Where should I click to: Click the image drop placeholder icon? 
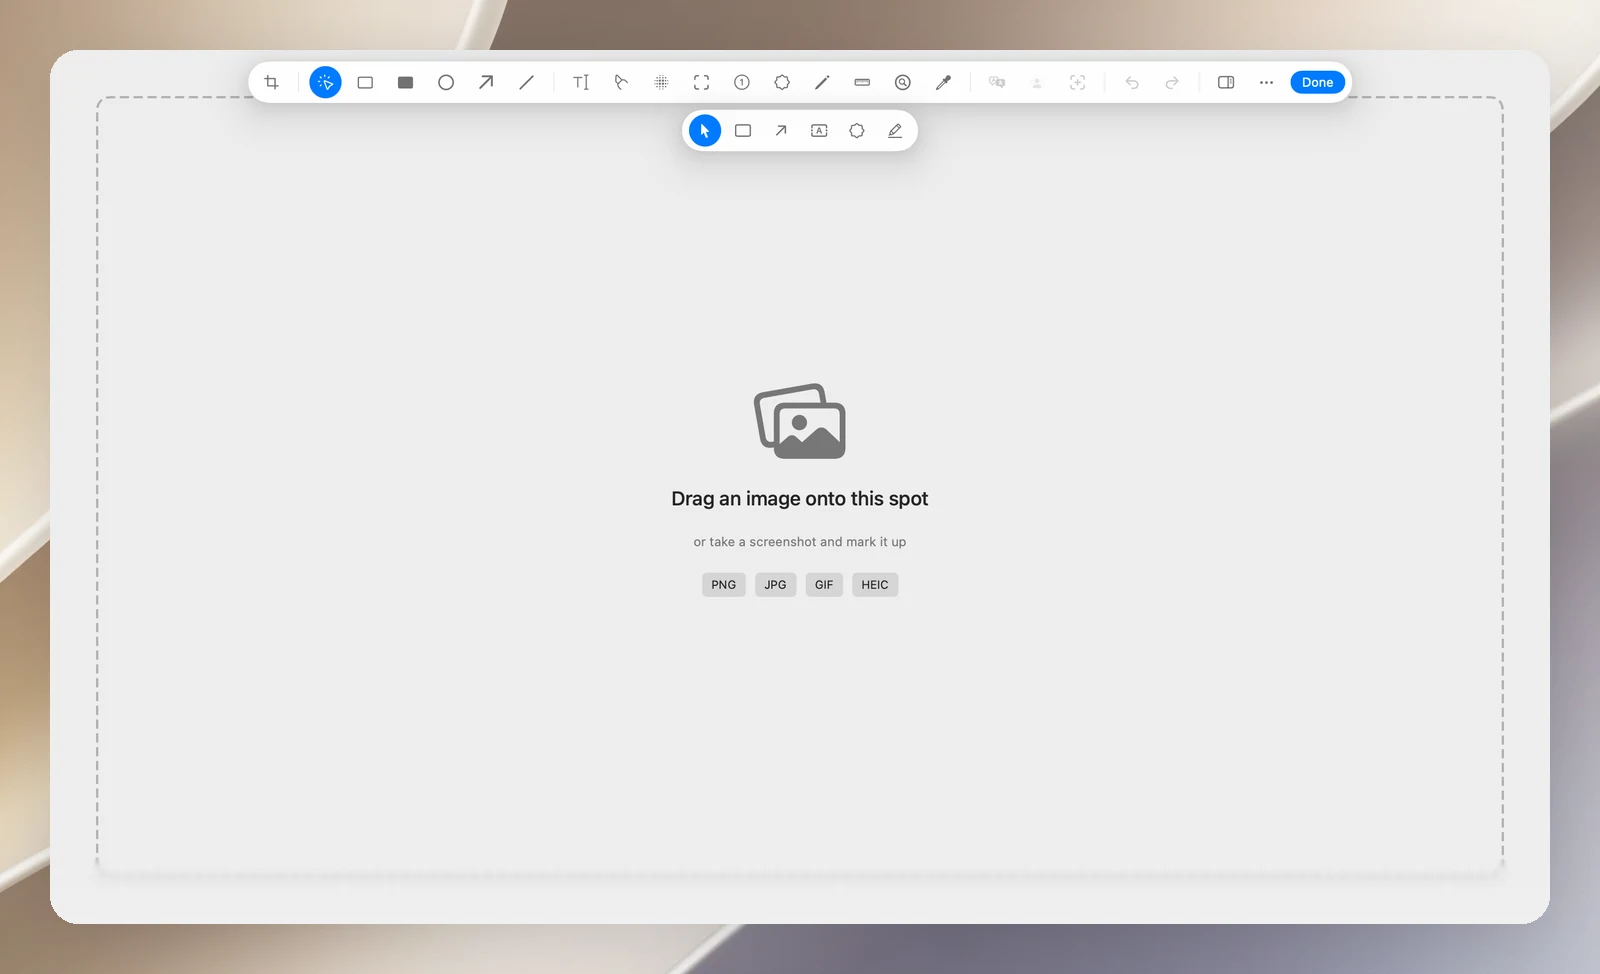(x=800, y=421)
